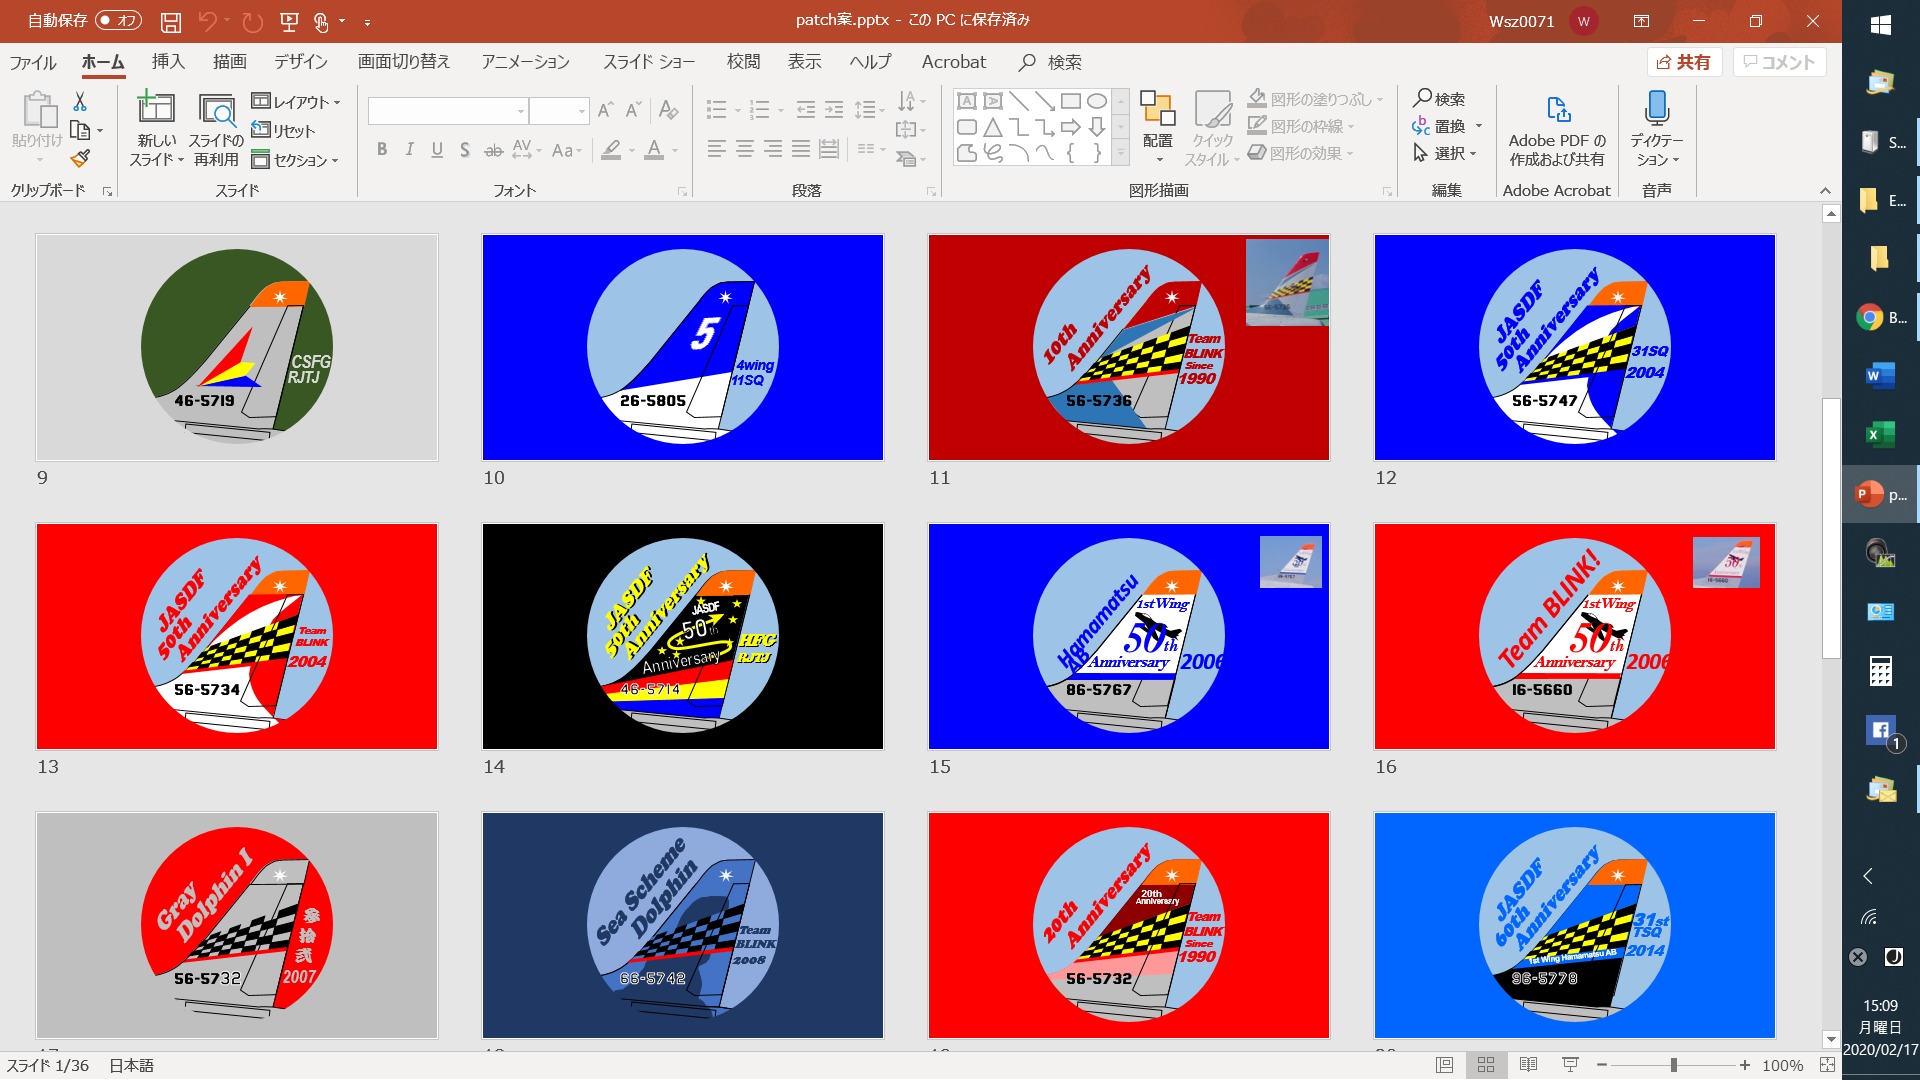1920x1080 pixels.
Task: Click the Undo arrow icon
Action: (207, 21)
